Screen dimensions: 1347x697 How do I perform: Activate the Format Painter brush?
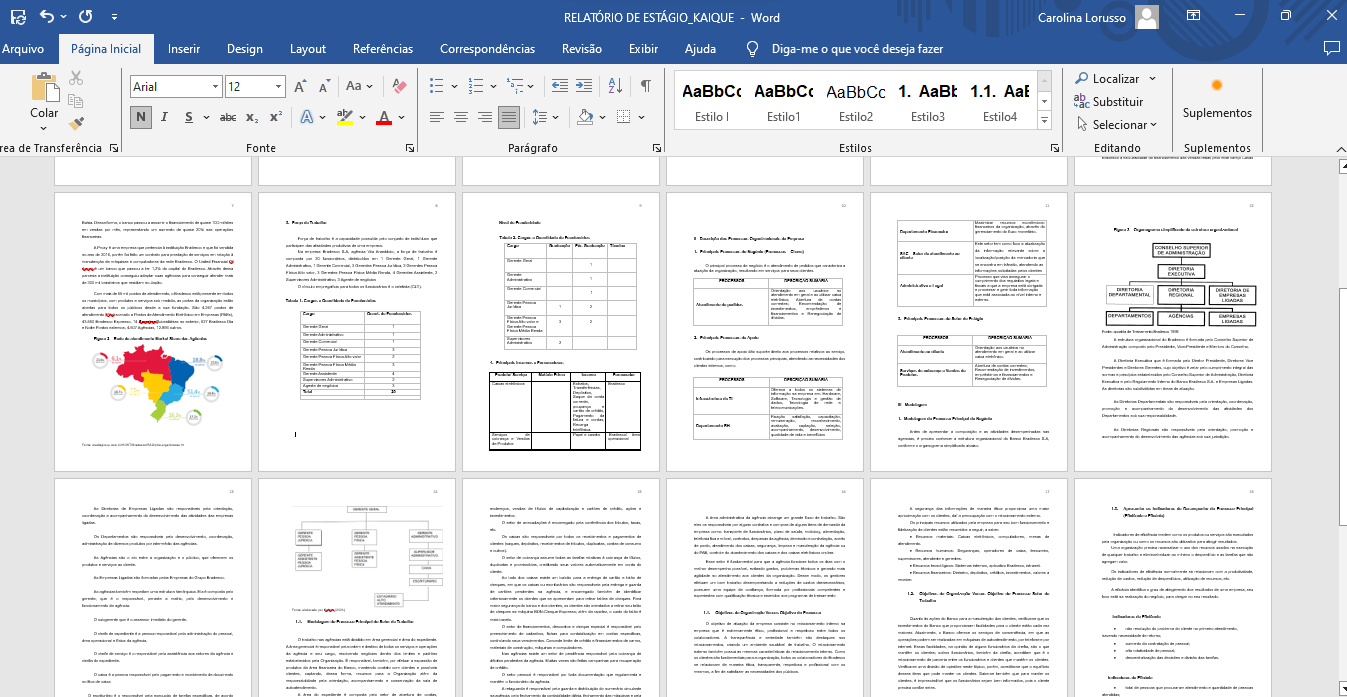[76, 124]
